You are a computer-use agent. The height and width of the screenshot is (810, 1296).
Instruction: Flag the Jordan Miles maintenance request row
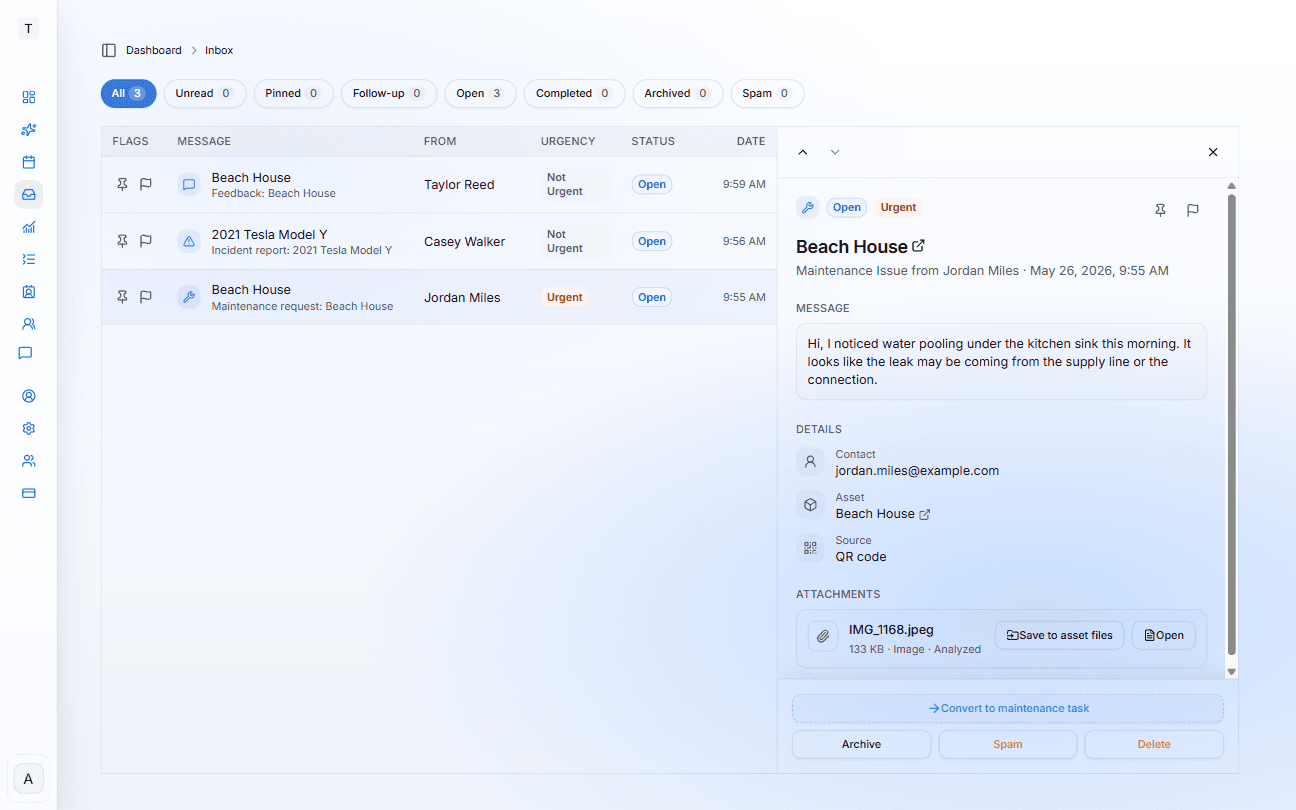(x=146, y=297)
